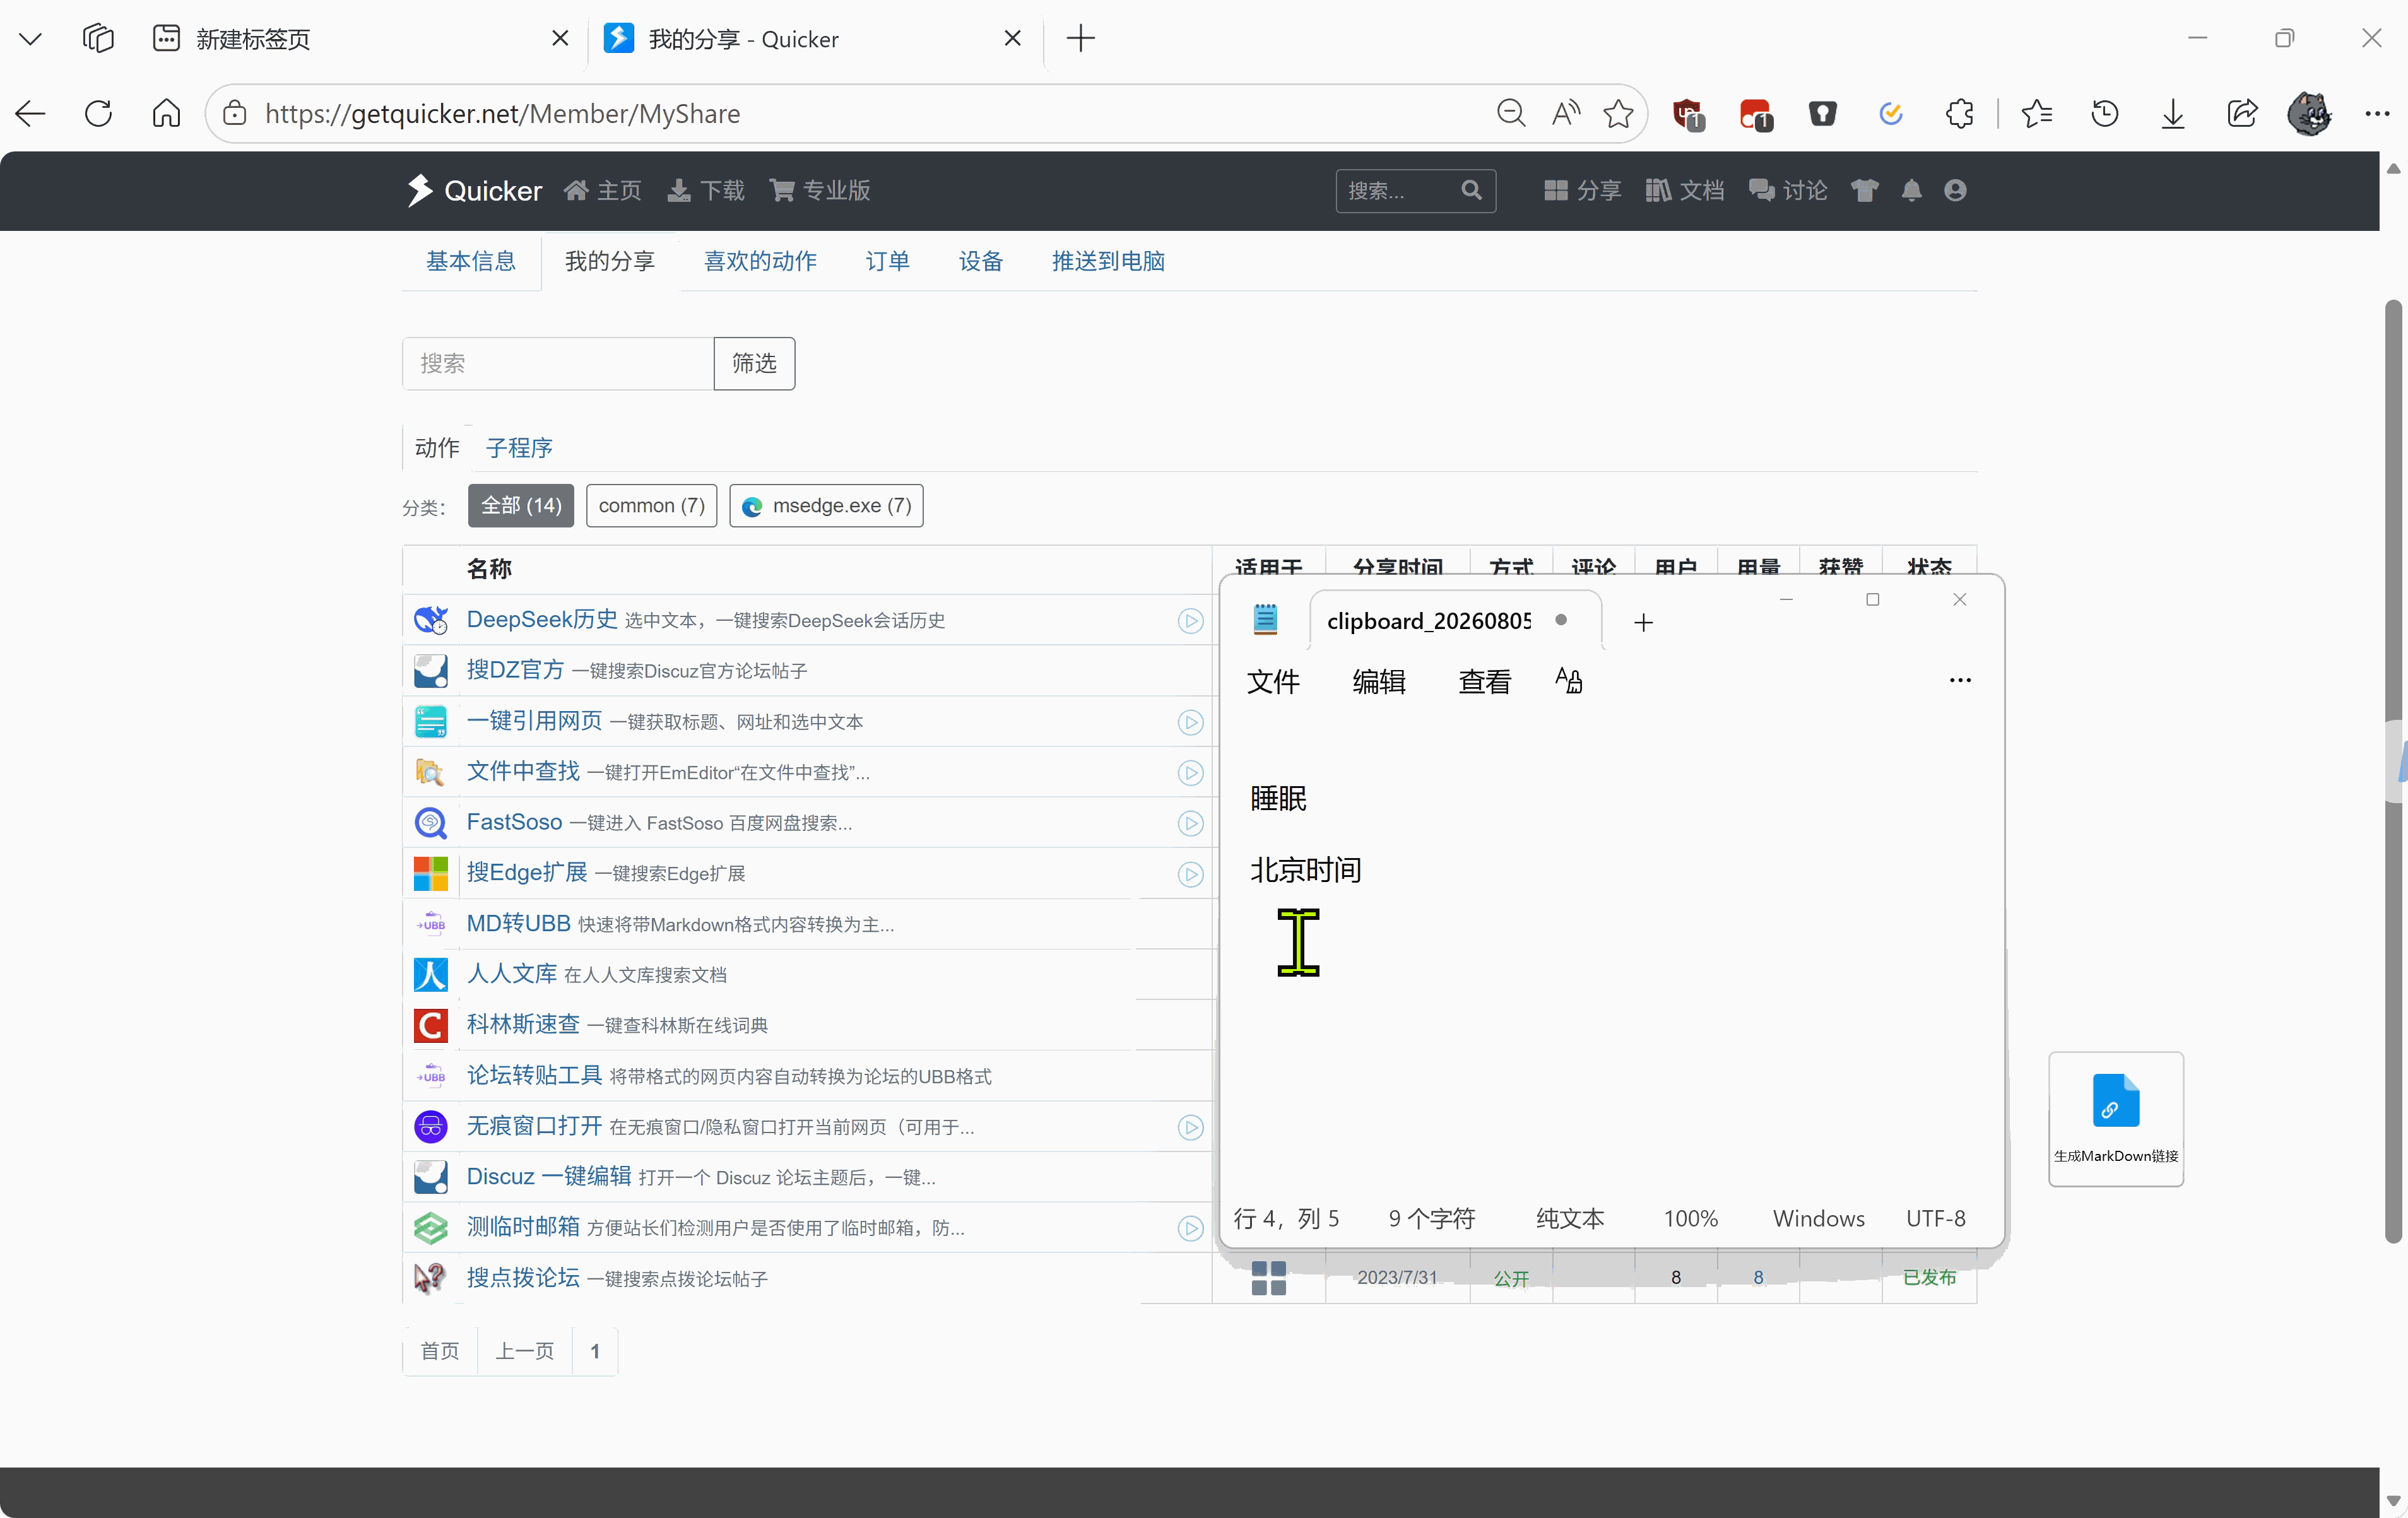Open the favorites list icon
The height and width of the screenshot is (1518, 2408).
coord(2037,114)
